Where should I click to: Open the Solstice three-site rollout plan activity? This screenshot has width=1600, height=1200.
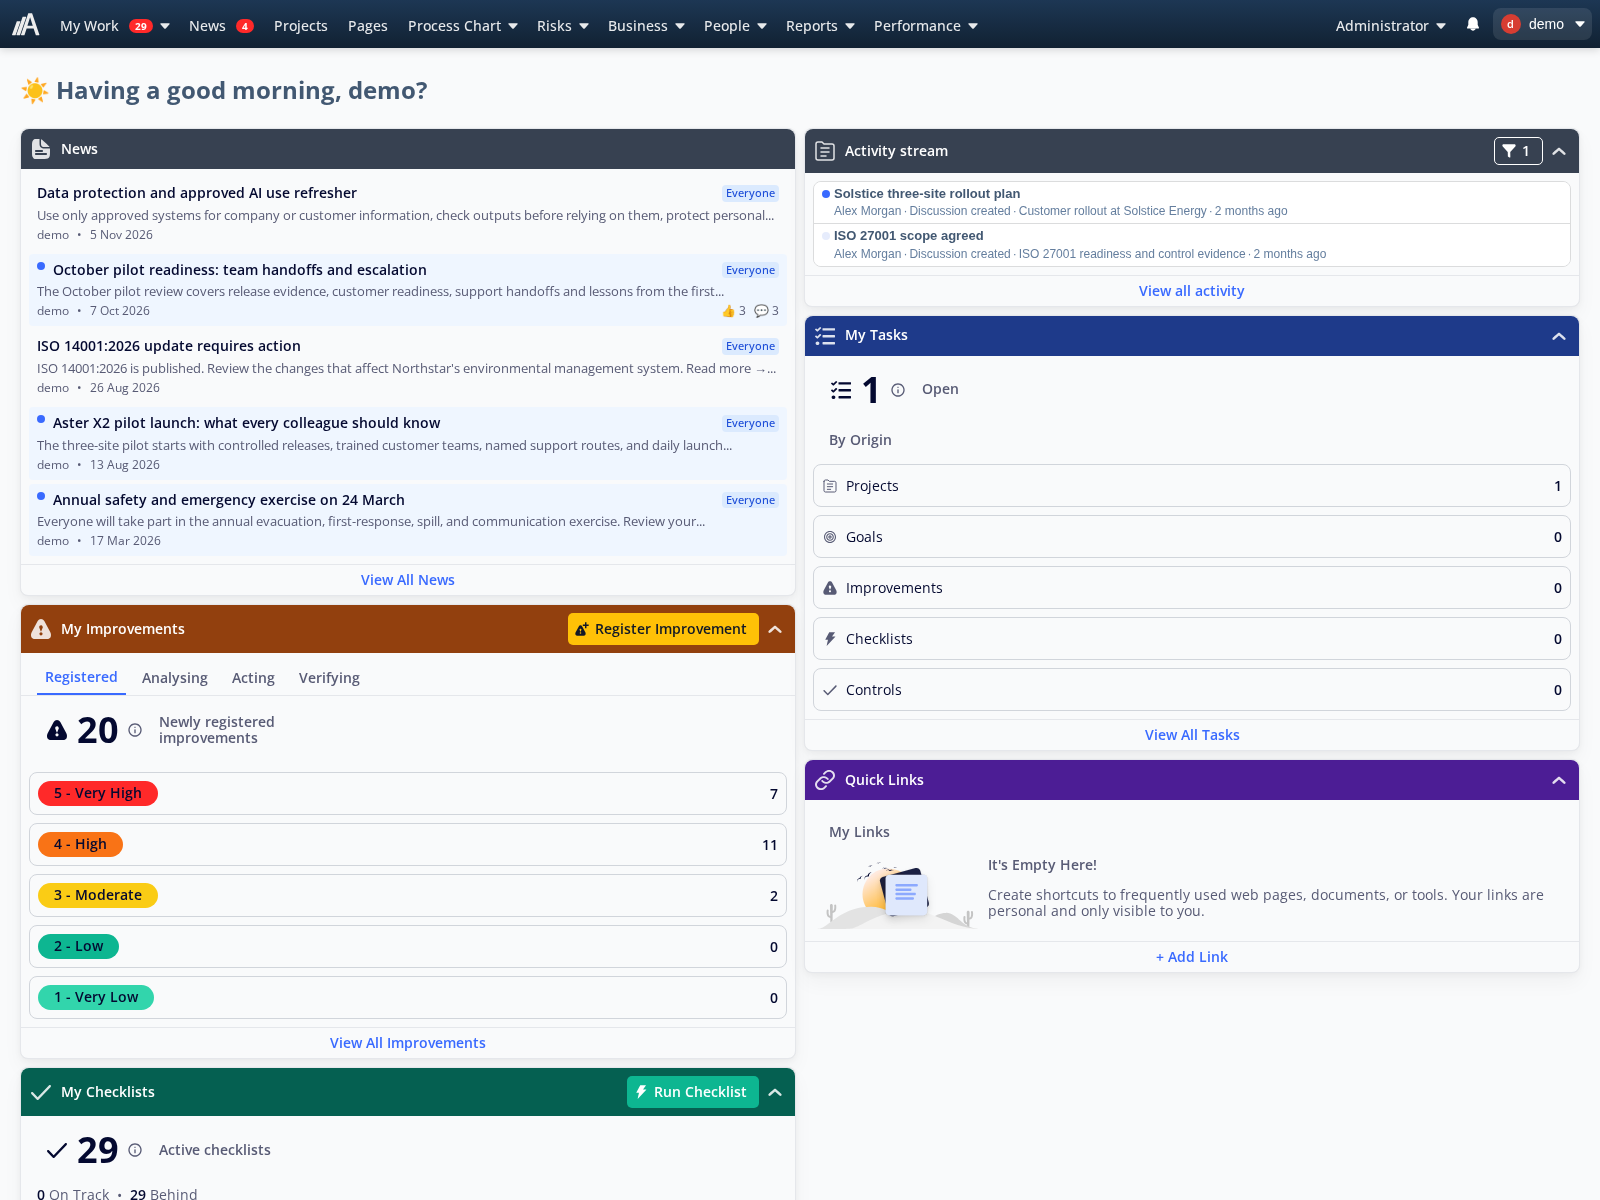click(x=1191, y=202)
